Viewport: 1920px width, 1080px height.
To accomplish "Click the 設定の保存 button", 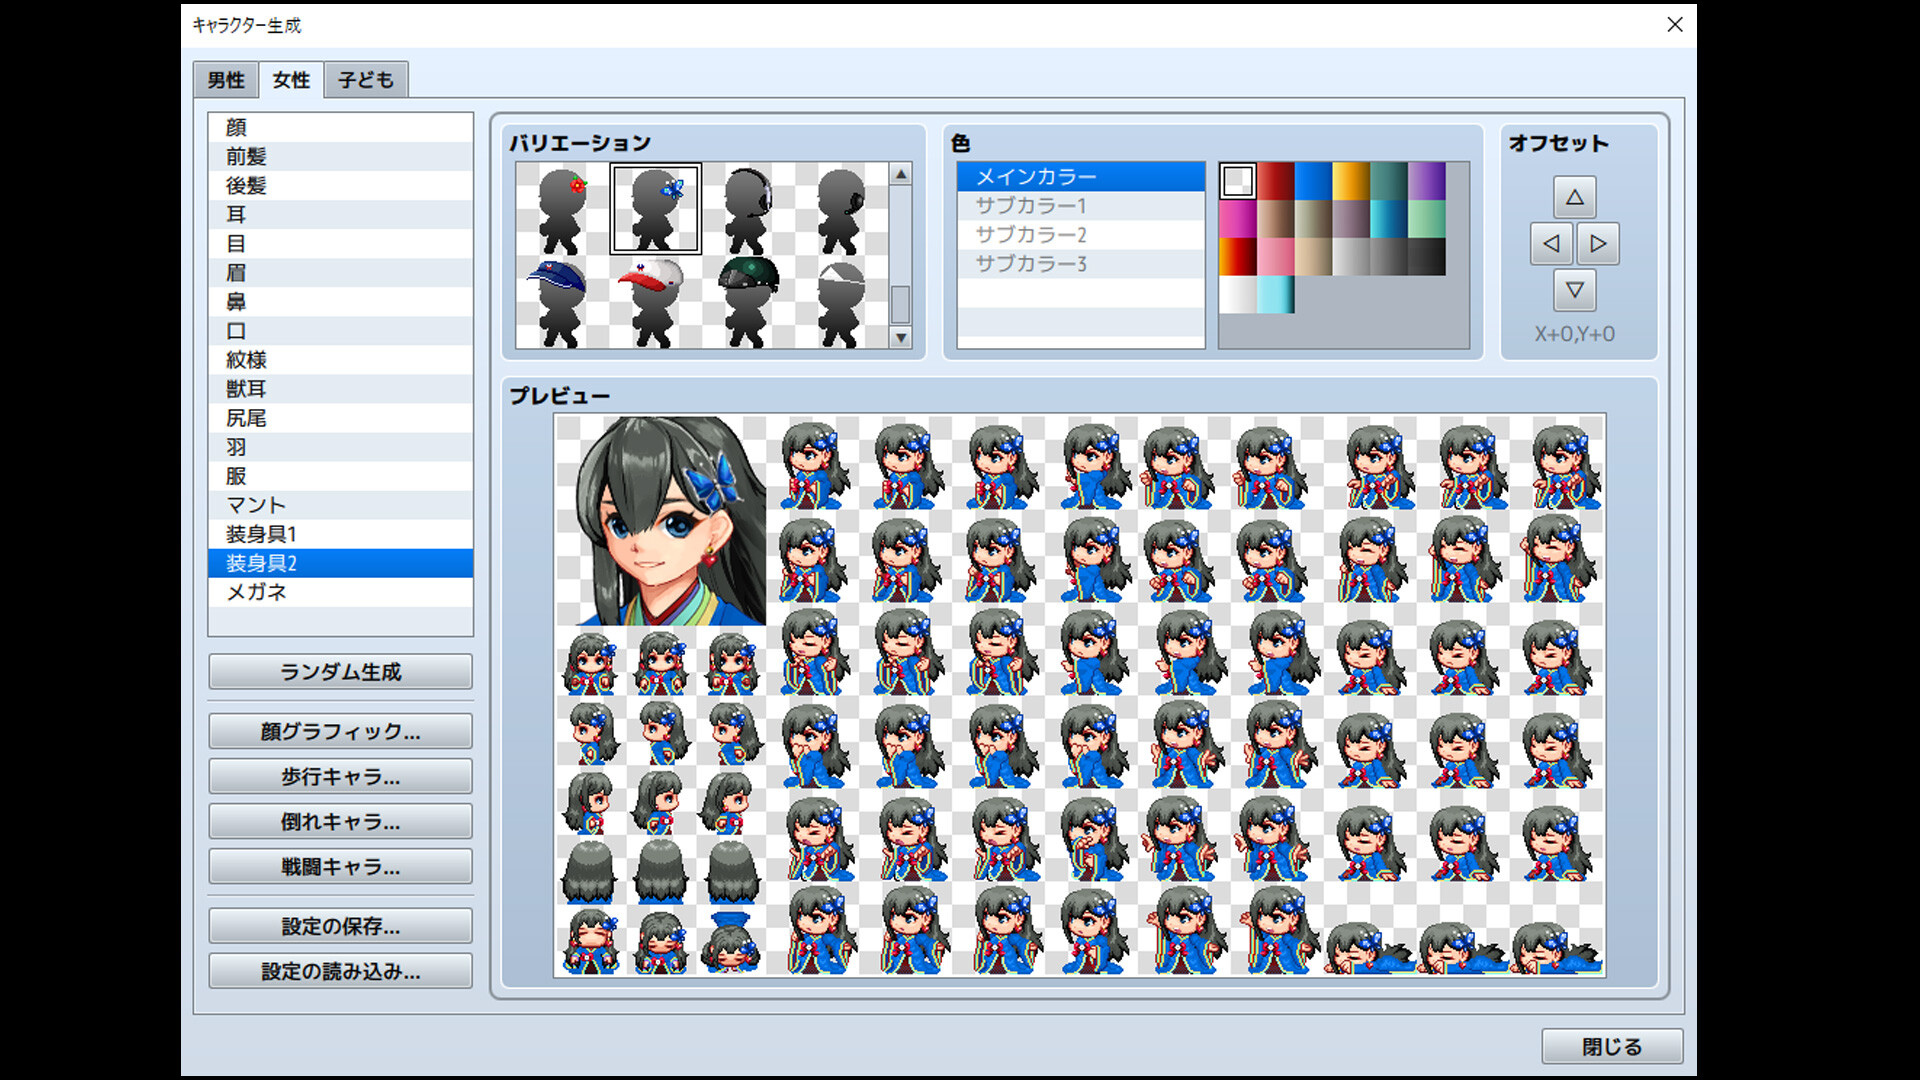I will tap(339, 926).
